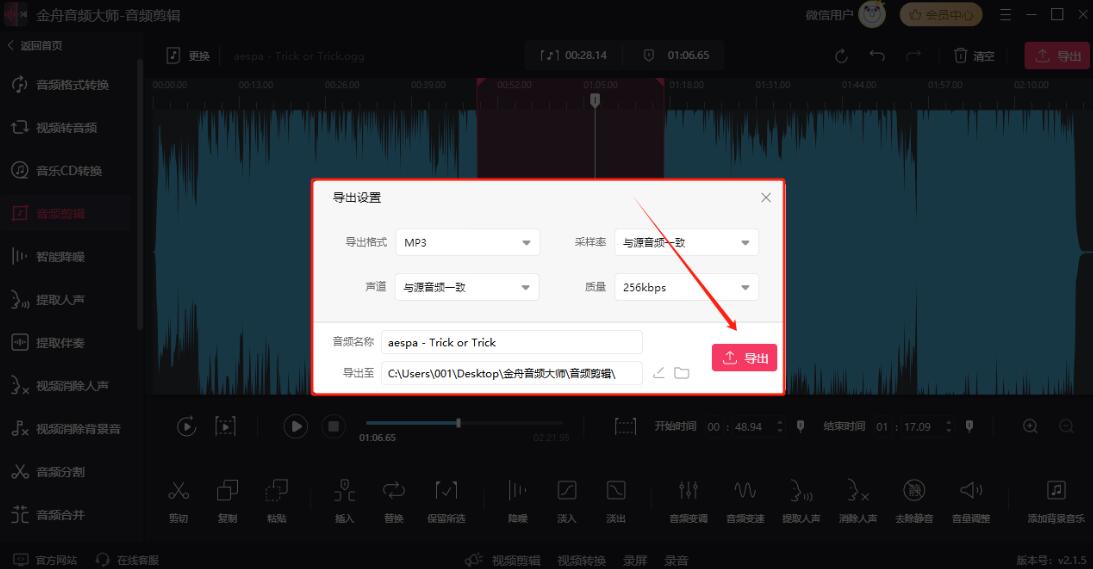Go back via 返回首页

[x=36, y=45]
